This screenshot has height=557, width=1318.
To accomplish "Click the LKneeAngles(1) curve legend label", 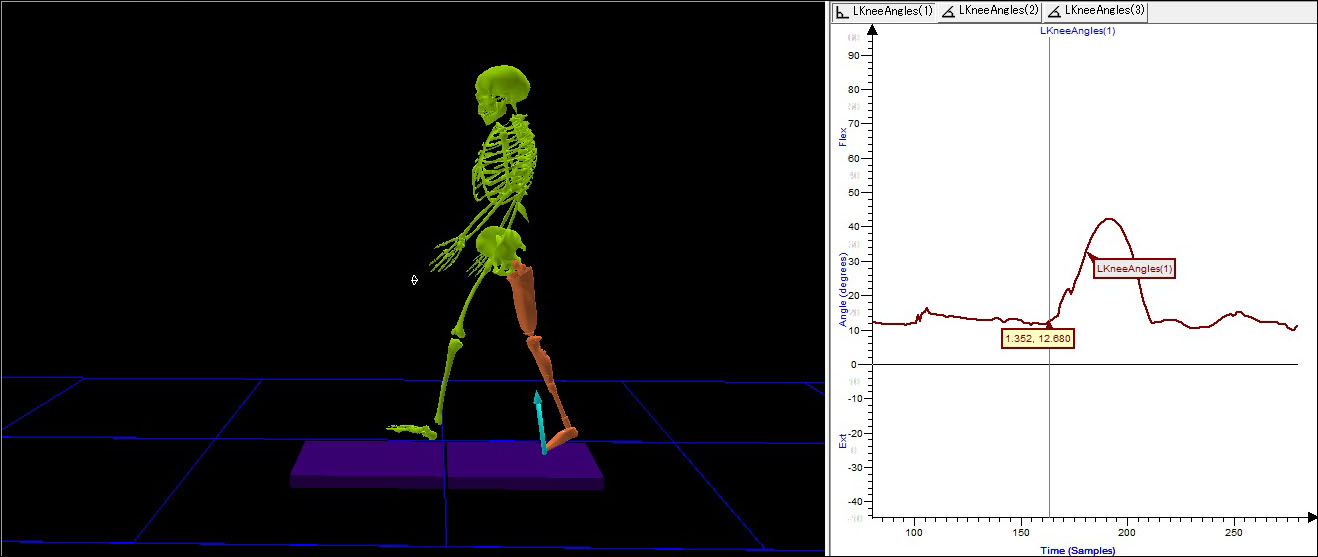I will pyautogui.click(x=1134, y=268).
